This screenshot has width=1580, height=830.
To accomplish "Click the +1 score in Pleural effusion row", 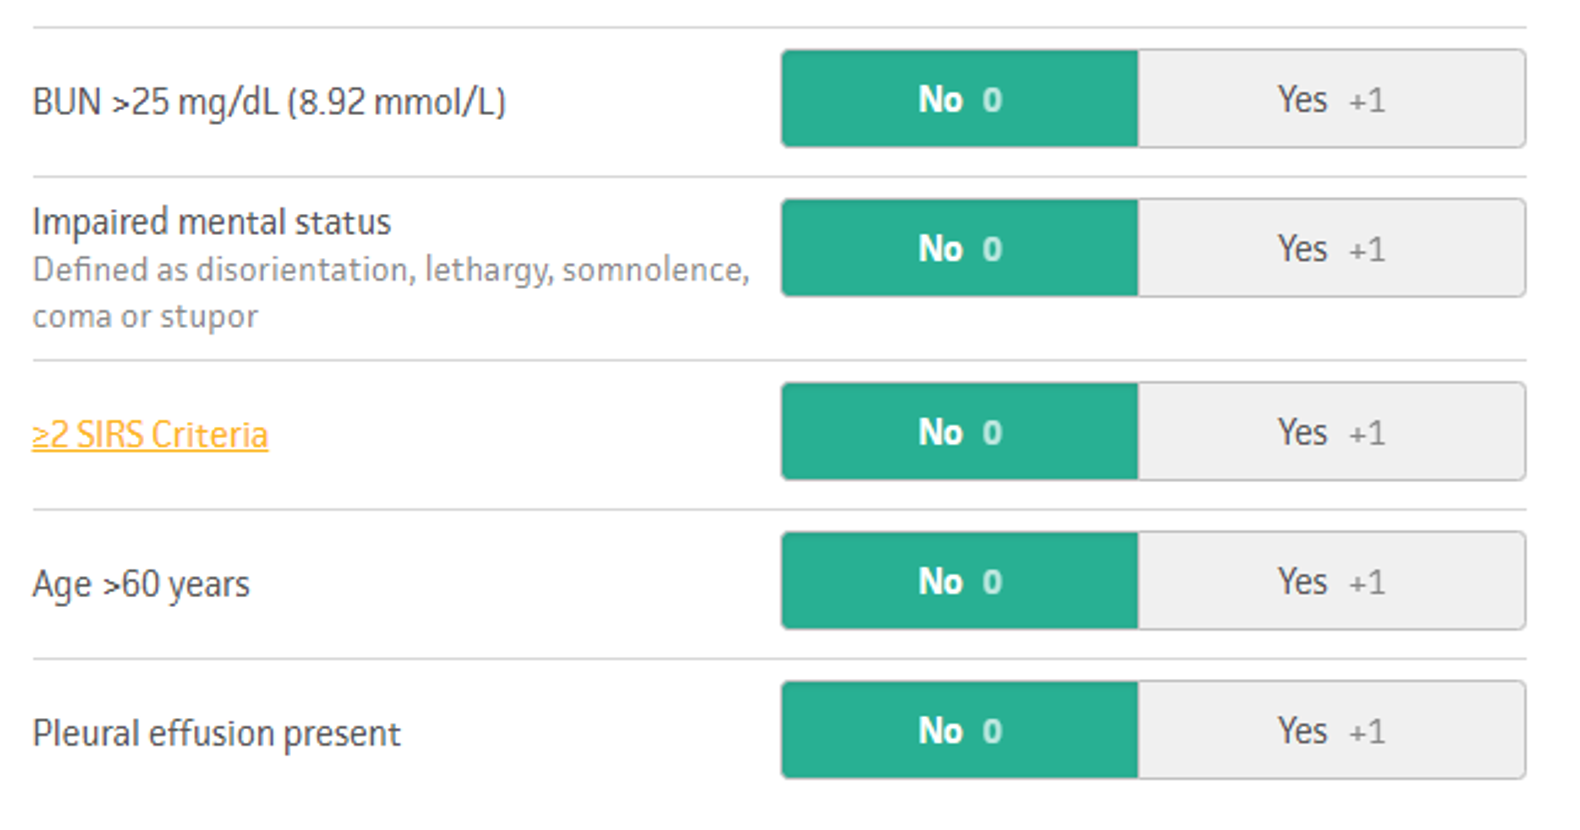I will (x=1367, y=732).
